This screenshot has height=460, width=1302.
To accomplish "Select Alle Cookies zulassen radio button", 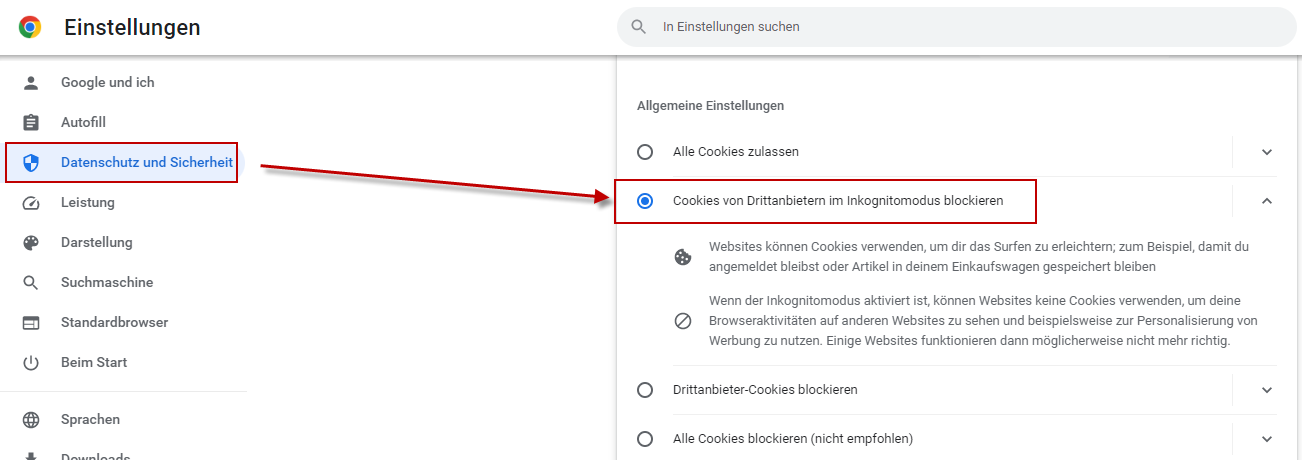I will (645, 152).
